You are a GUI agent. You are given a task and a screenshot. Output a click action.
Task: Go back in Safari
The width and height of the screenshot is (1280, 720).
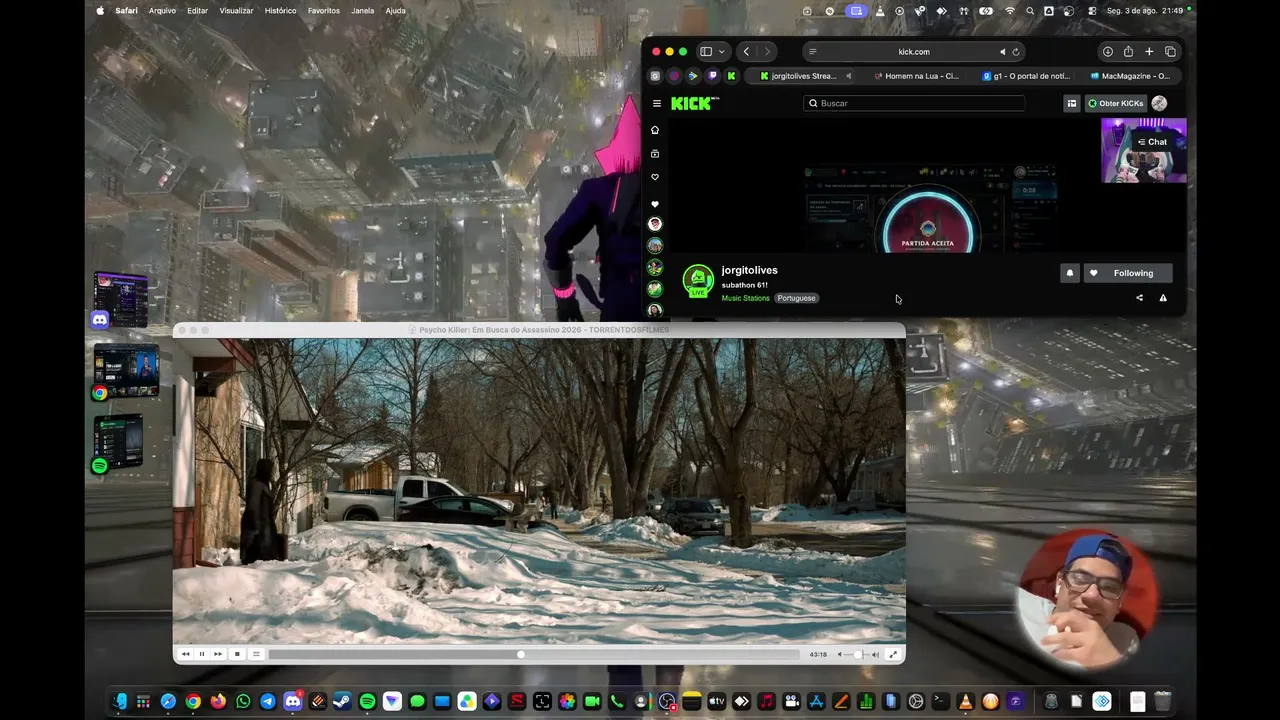746,52
